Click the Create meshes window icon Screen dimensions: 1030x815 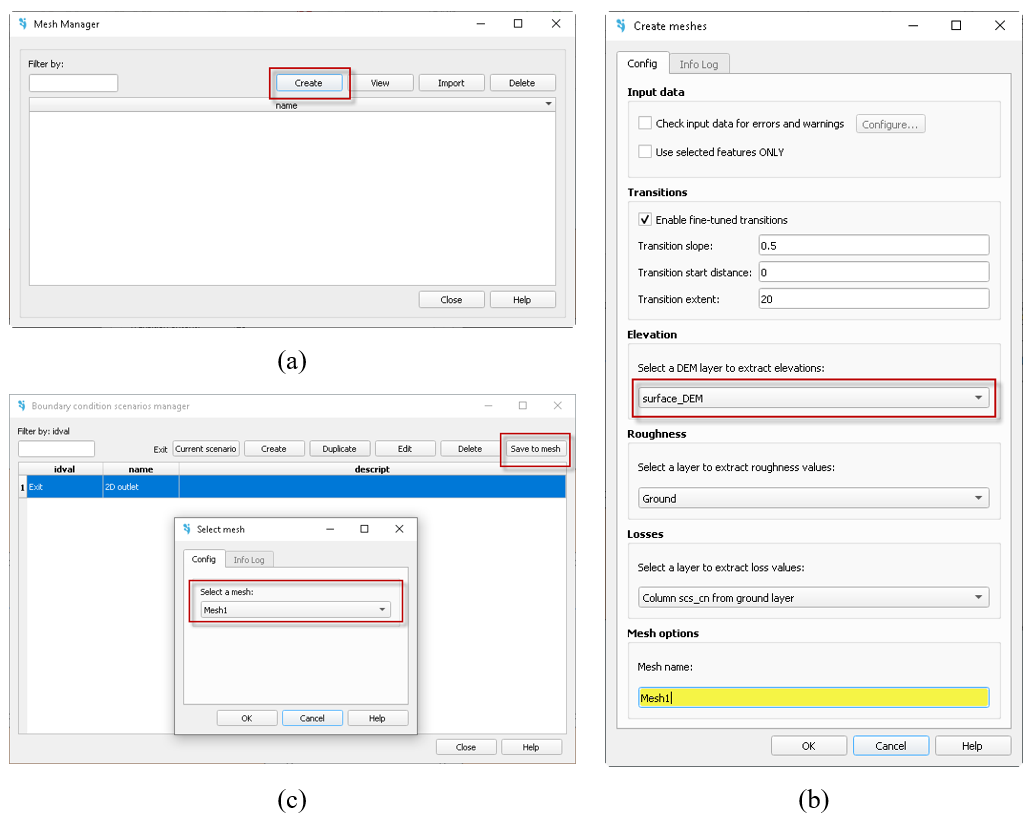coord(621,26)
